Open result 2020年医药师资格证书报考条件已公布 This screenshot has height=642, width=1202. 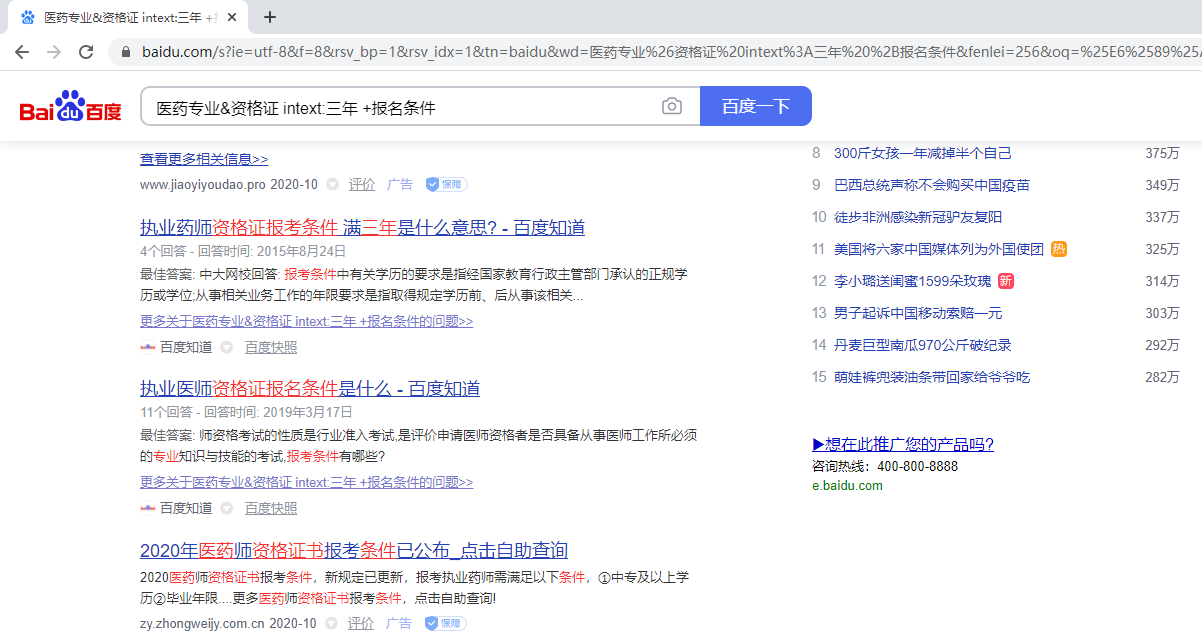[354, 550]
